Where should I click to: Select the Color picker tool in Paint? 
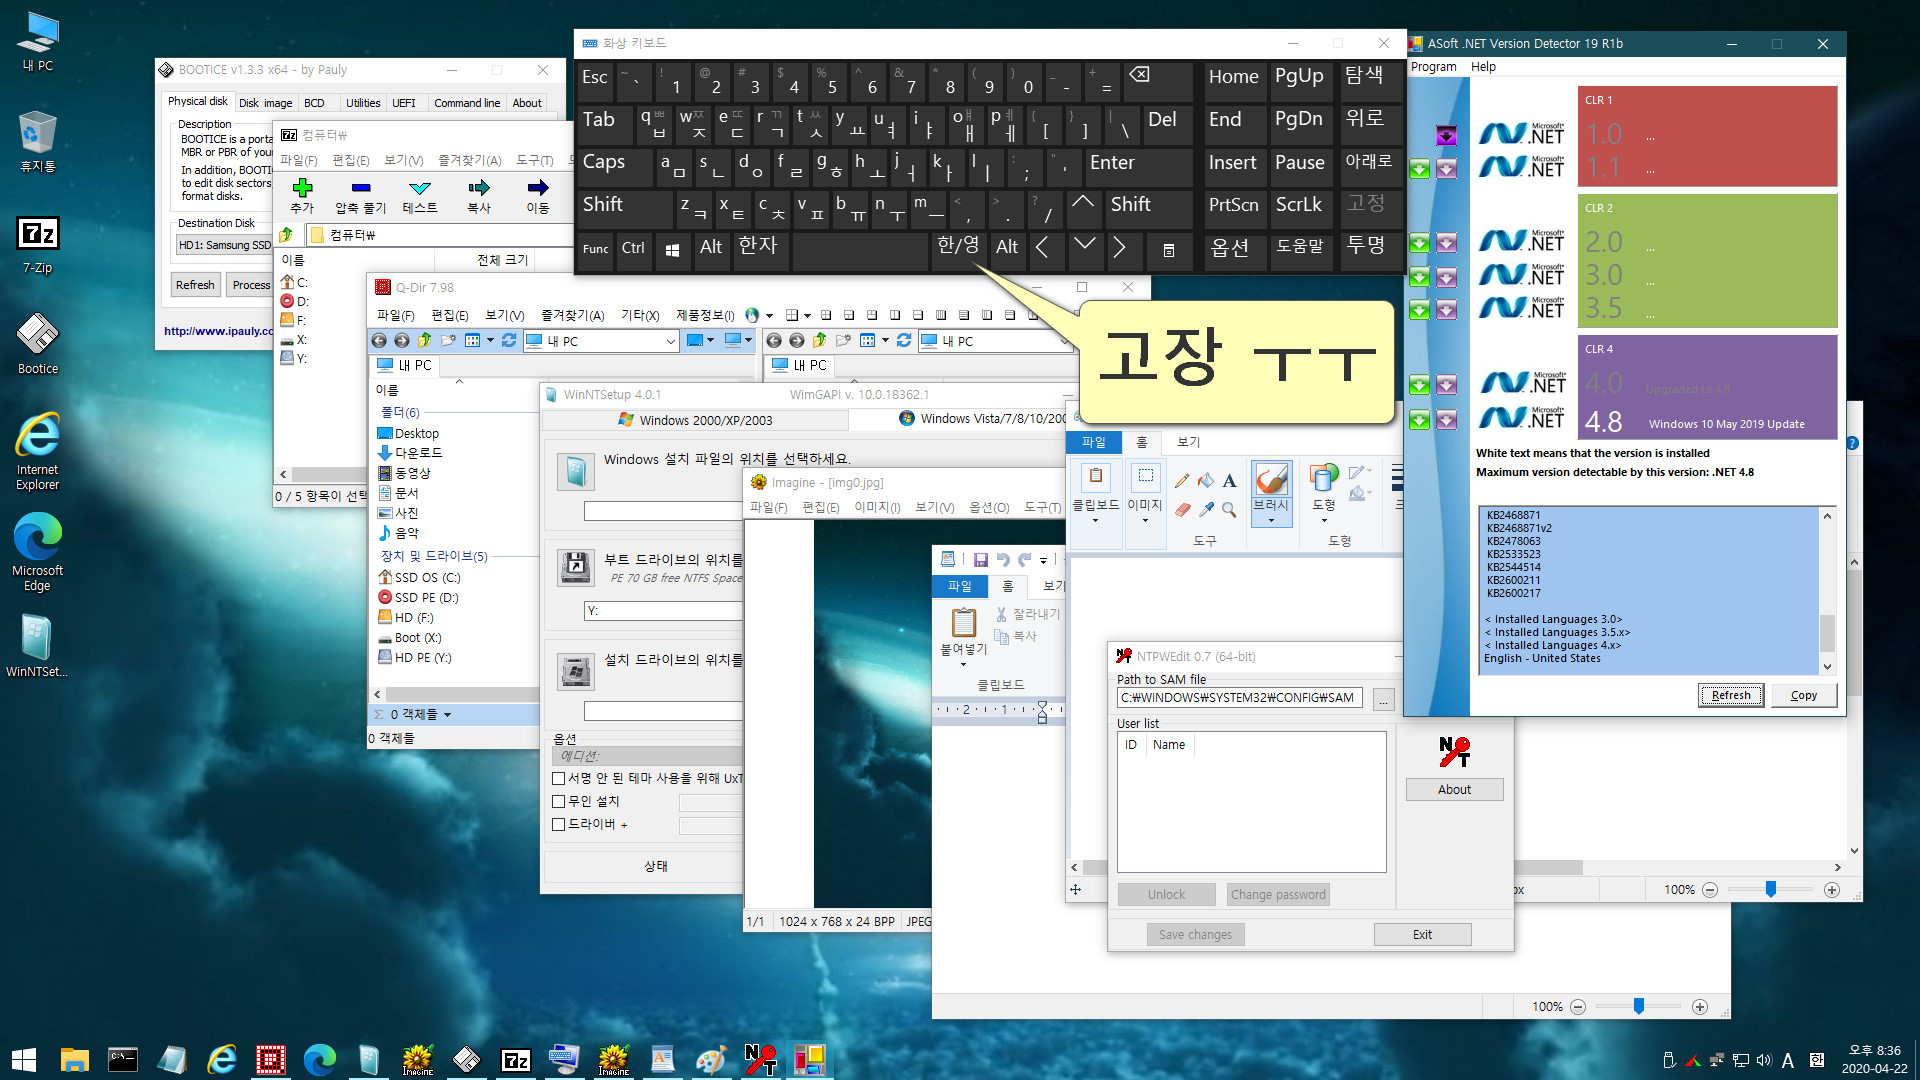coord(1206,510)
